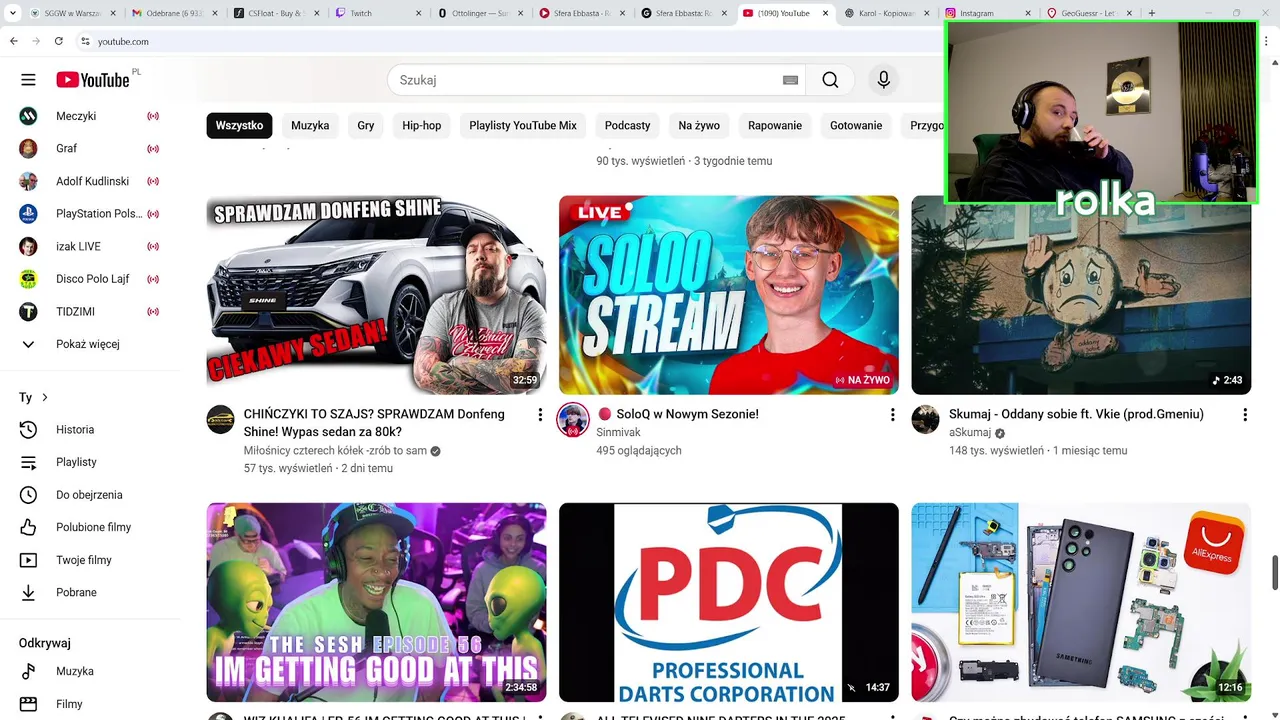1280x720 pixels.
Task: Open Skumaj - Oddany sobie title link
Action: point(1076,414)
